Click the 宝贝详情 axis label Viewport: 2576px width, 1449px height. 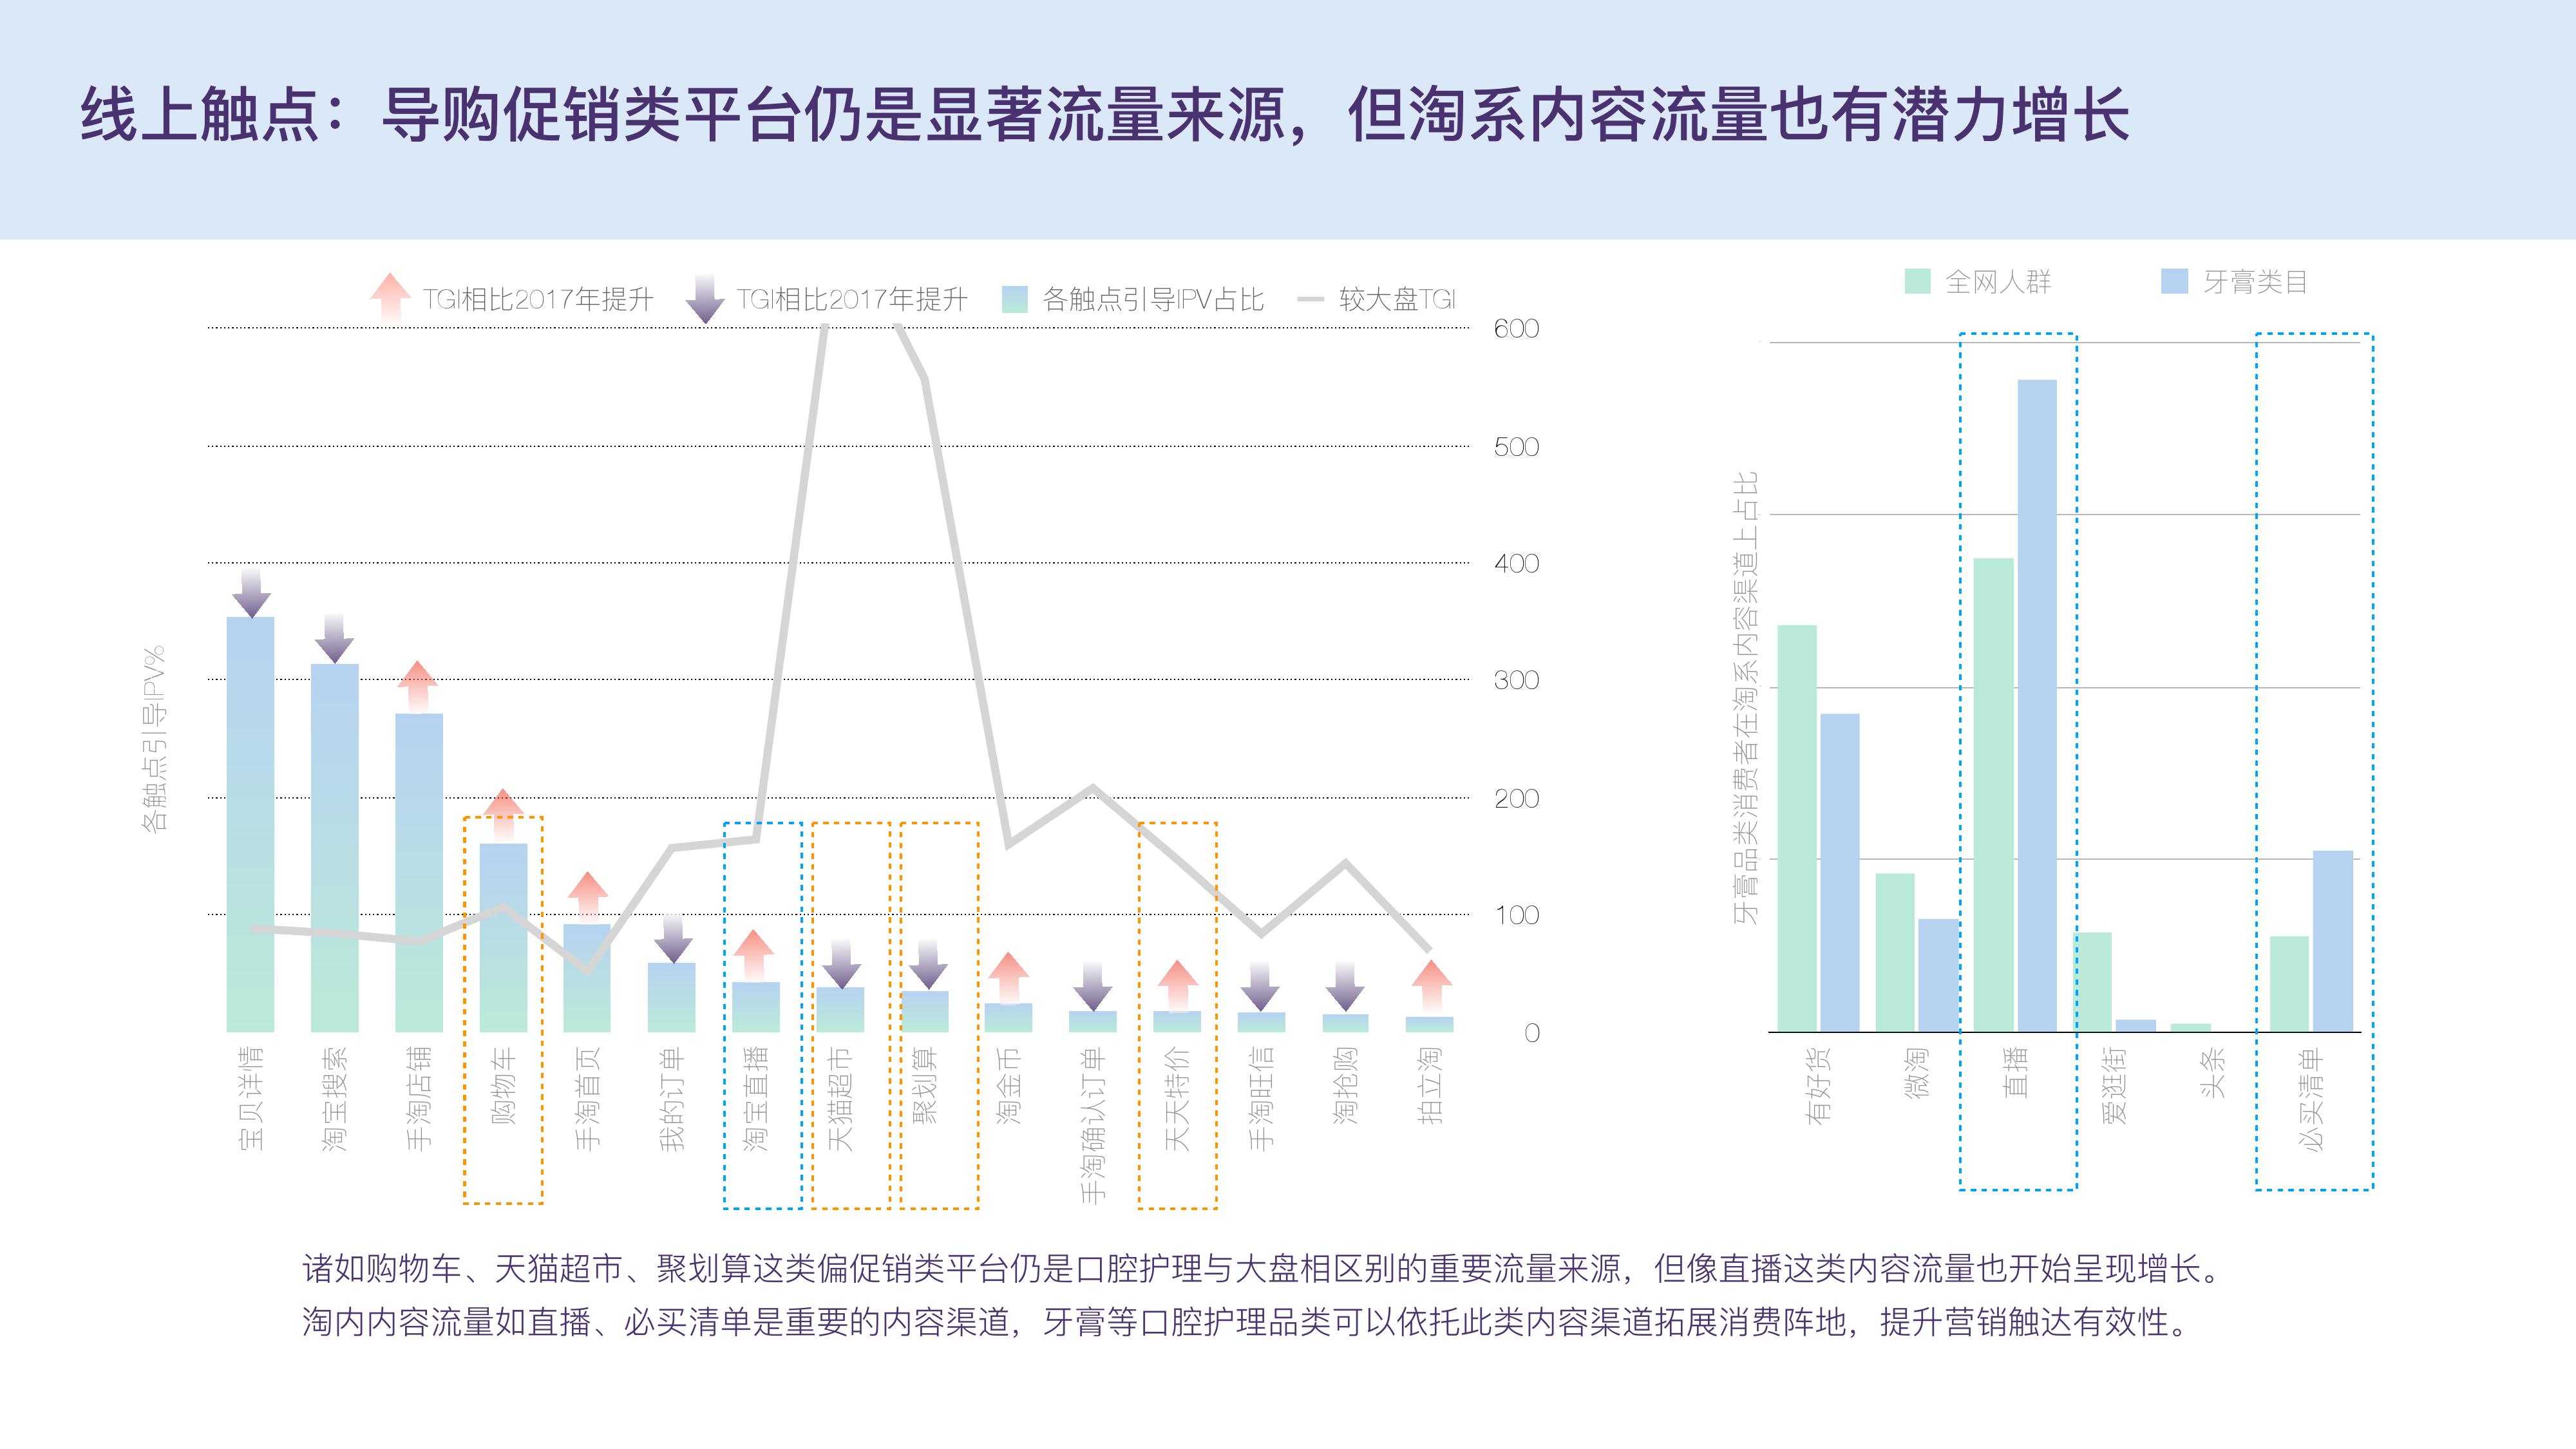click(251, 1097)
